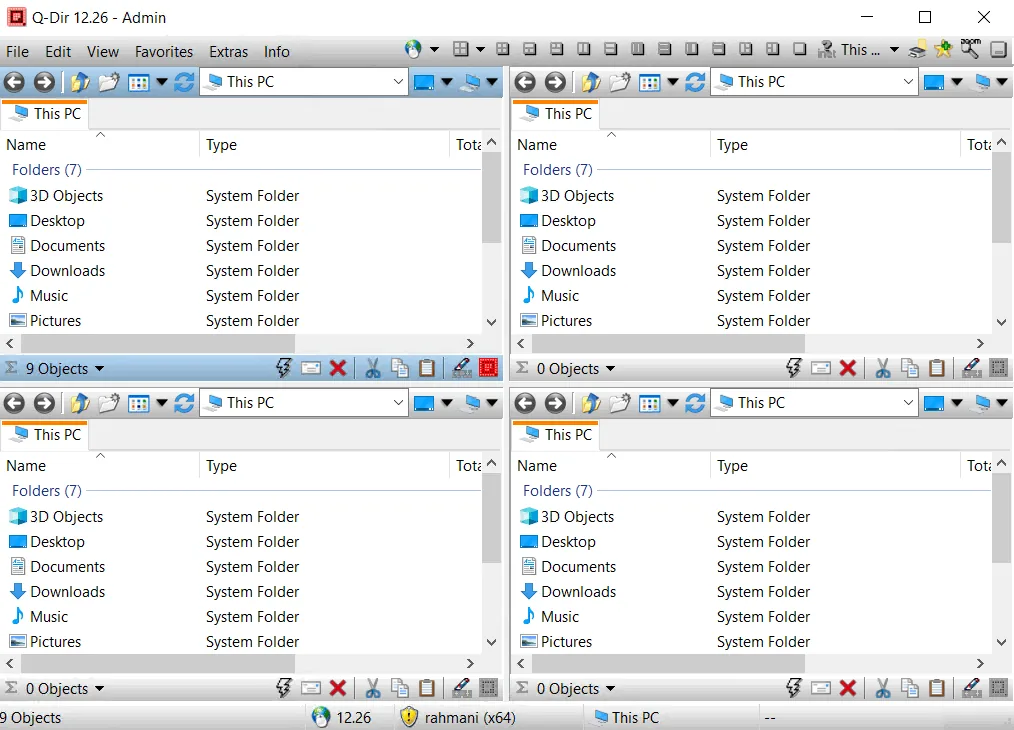This screenshot has width=1014, height=730.
Task: Click the lightning bolt icon in the top-left pane
Action: (283, 368)
